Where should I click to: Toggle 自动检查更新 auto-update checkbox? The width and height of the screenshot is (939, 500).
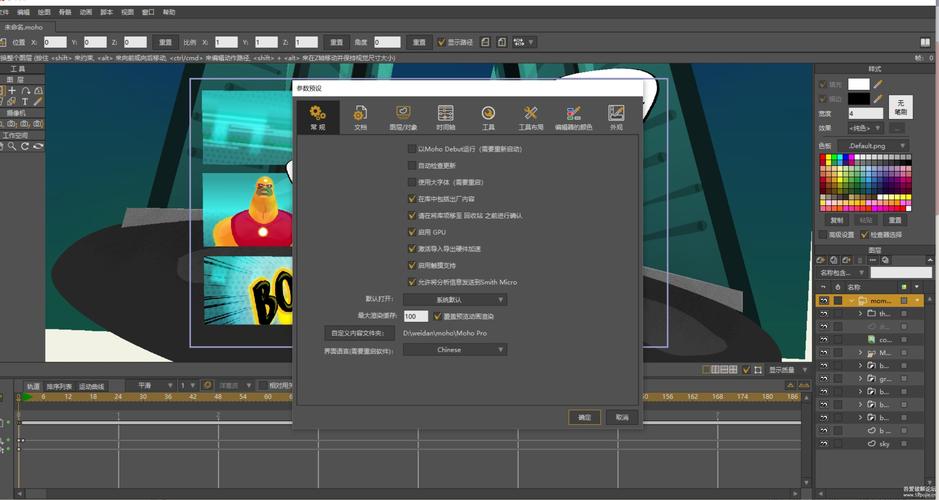point(412,165)
